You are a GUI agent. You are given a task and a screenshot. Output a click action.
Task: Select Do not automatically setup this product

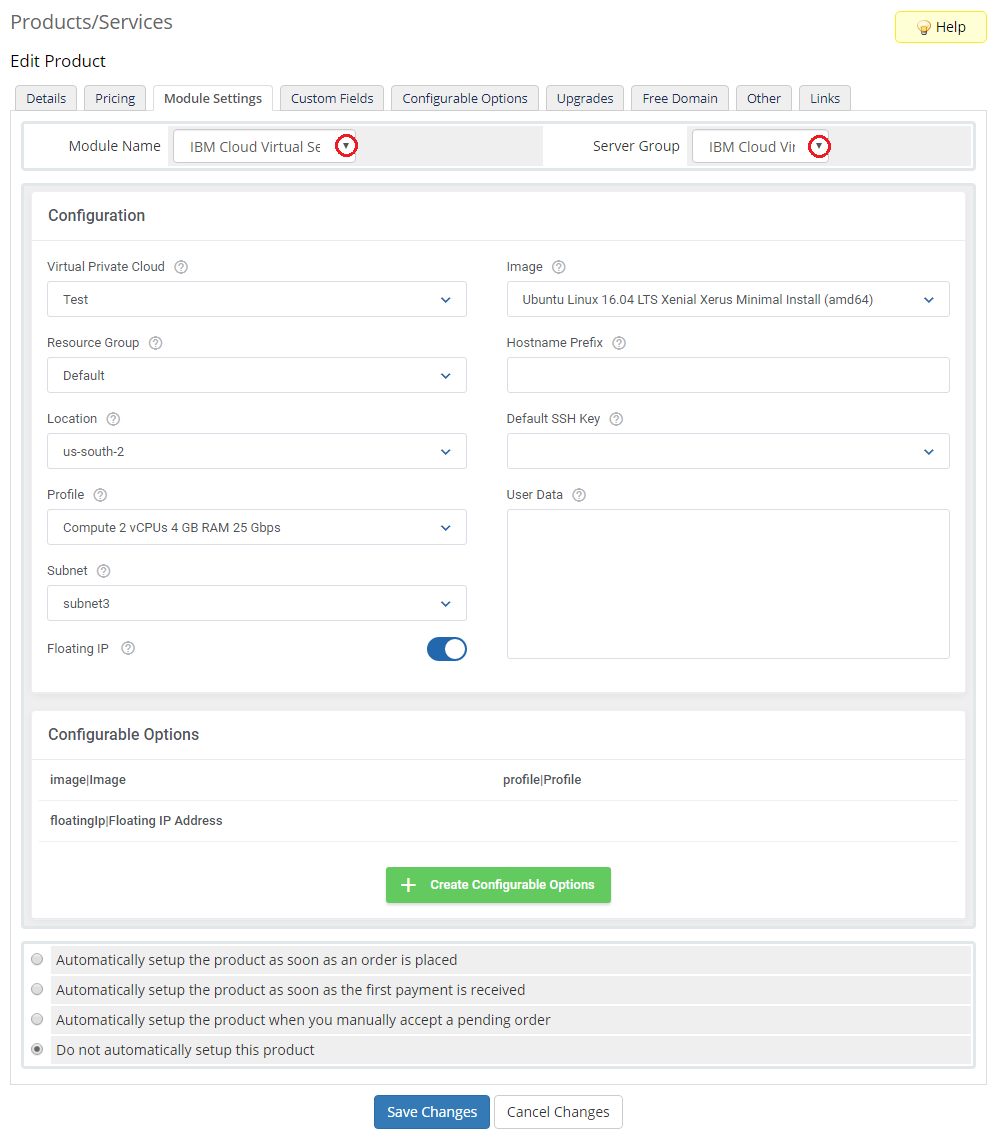(x=37, y=1049)
